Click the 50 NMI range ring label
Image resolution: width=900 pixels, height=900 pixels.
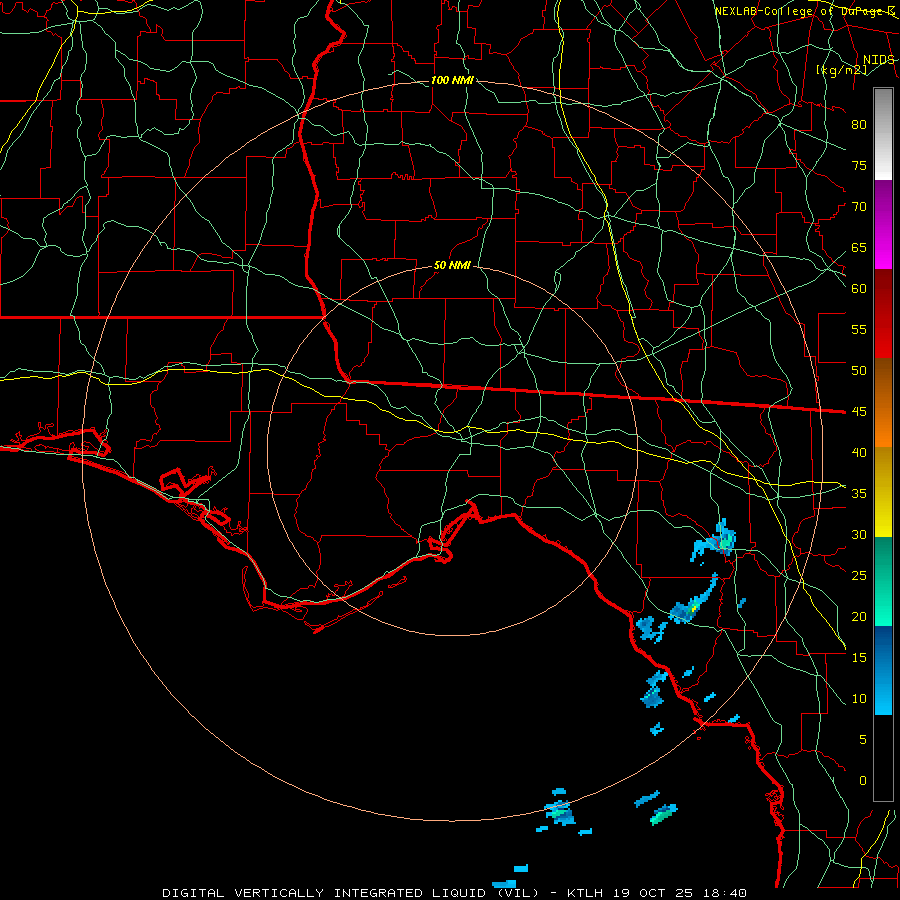point(452,265)
